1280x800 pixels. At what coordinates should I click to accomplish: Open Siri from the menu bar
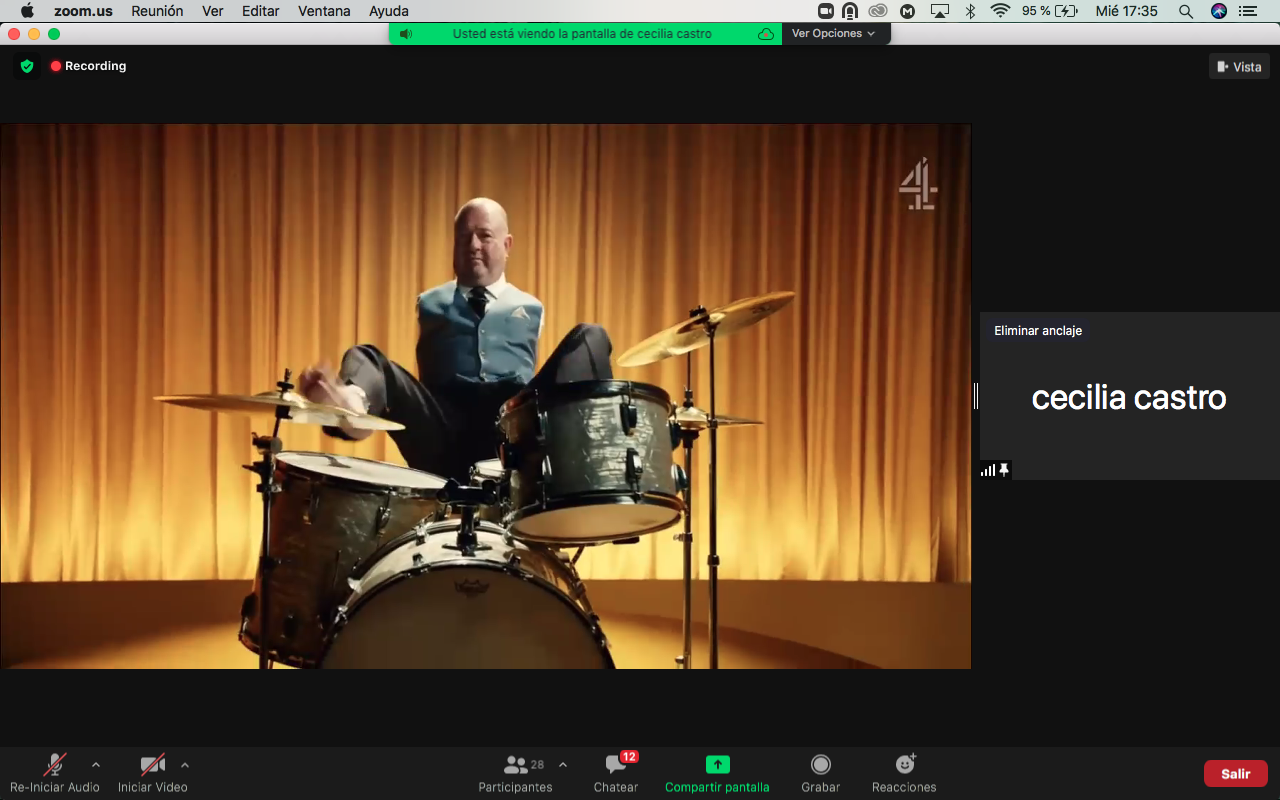coord(1218,11)
